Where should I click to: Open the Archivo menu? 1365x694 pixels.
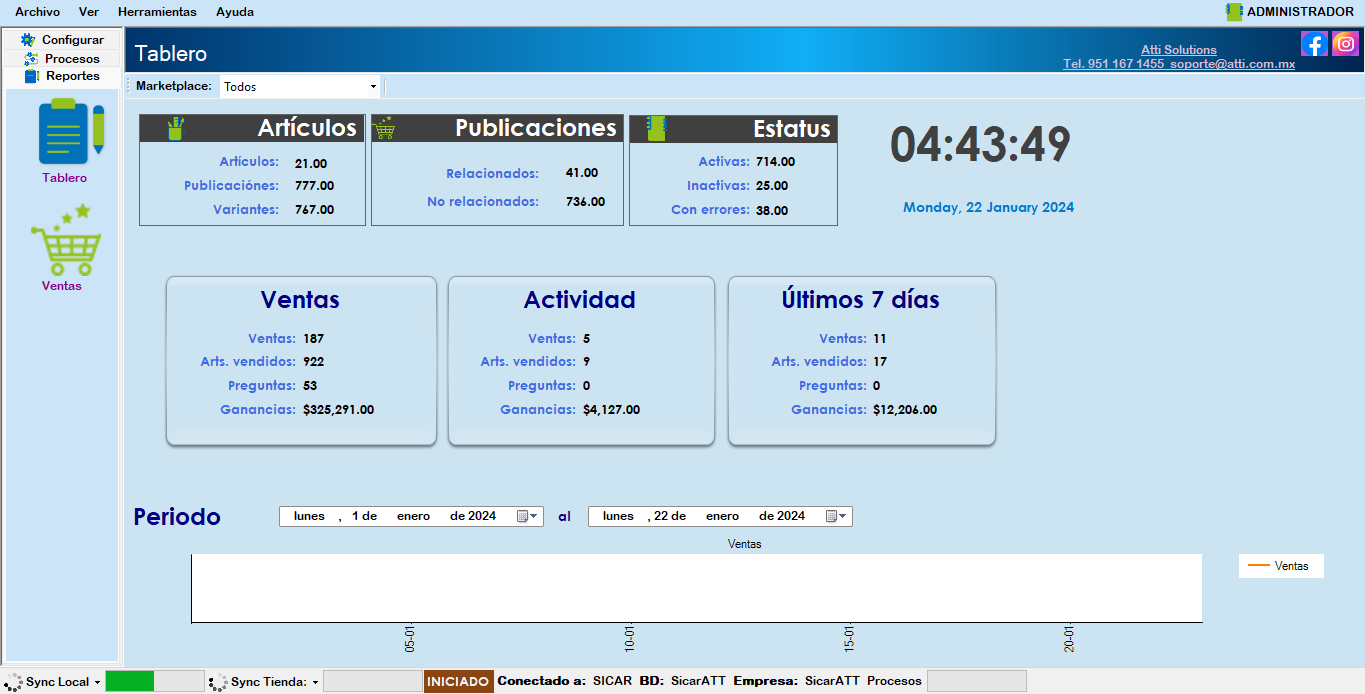pyautogui.click(x=37, y=12)
